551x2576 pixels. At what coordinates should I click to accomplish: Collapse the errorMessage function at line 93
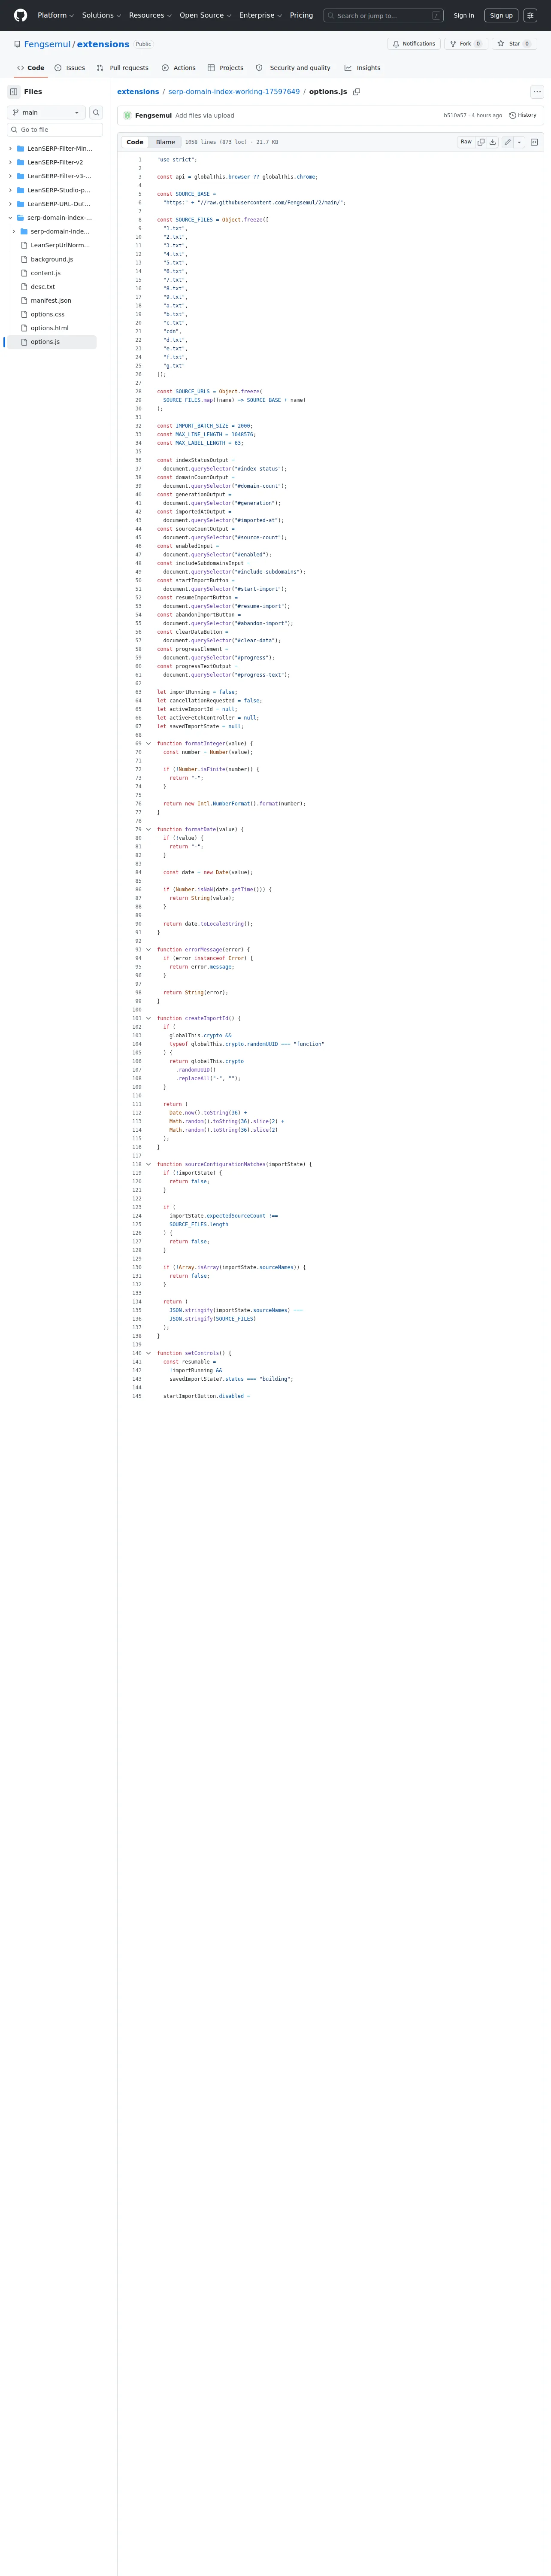148,950
